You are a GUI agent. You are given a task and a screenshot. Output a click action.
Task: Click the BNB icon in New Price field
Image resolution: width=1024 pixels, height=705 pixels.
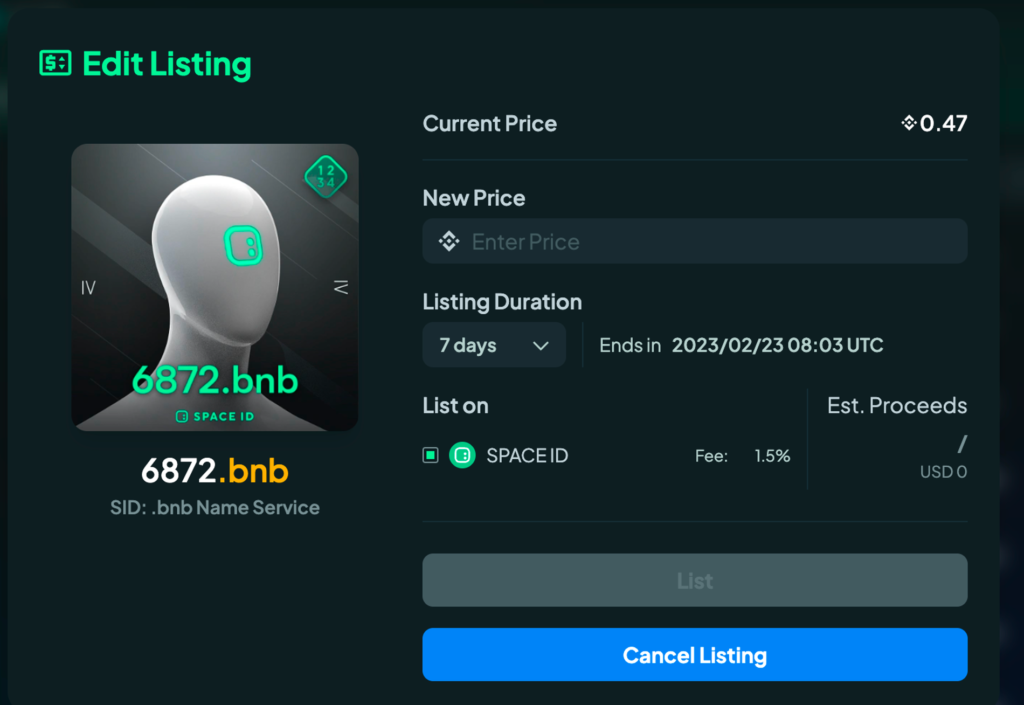coord(449,242)
